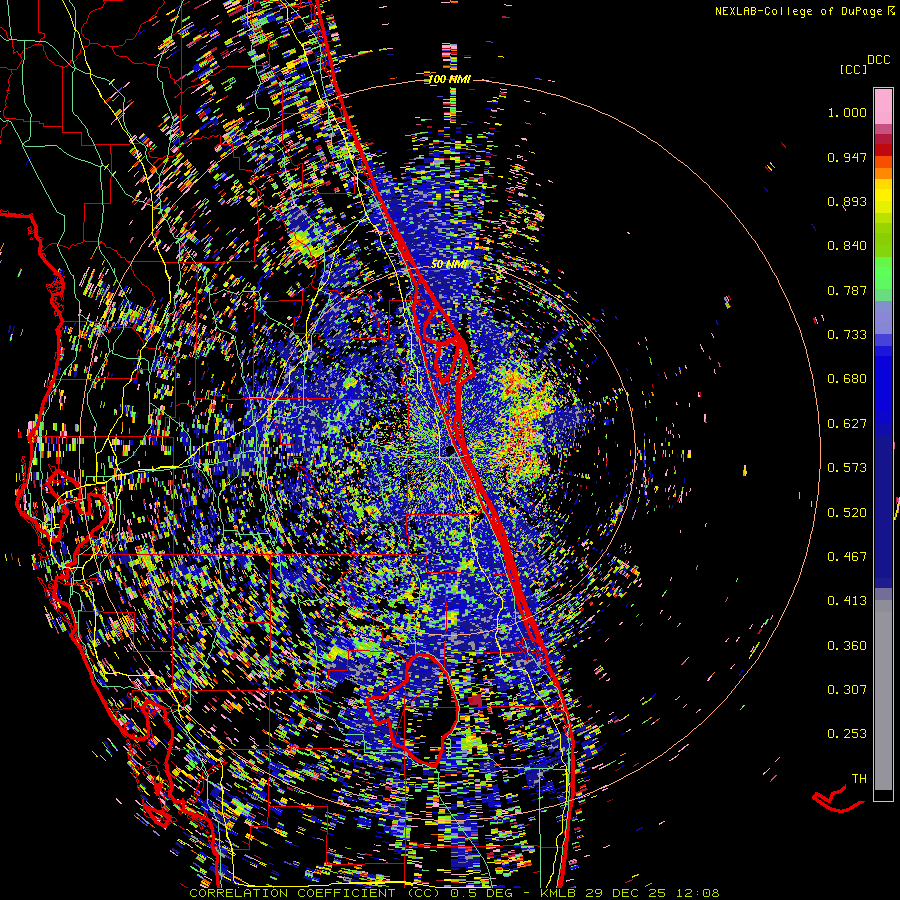Click the 1.000 value on the legend
The image size is (900, 900).
(847, 112)
